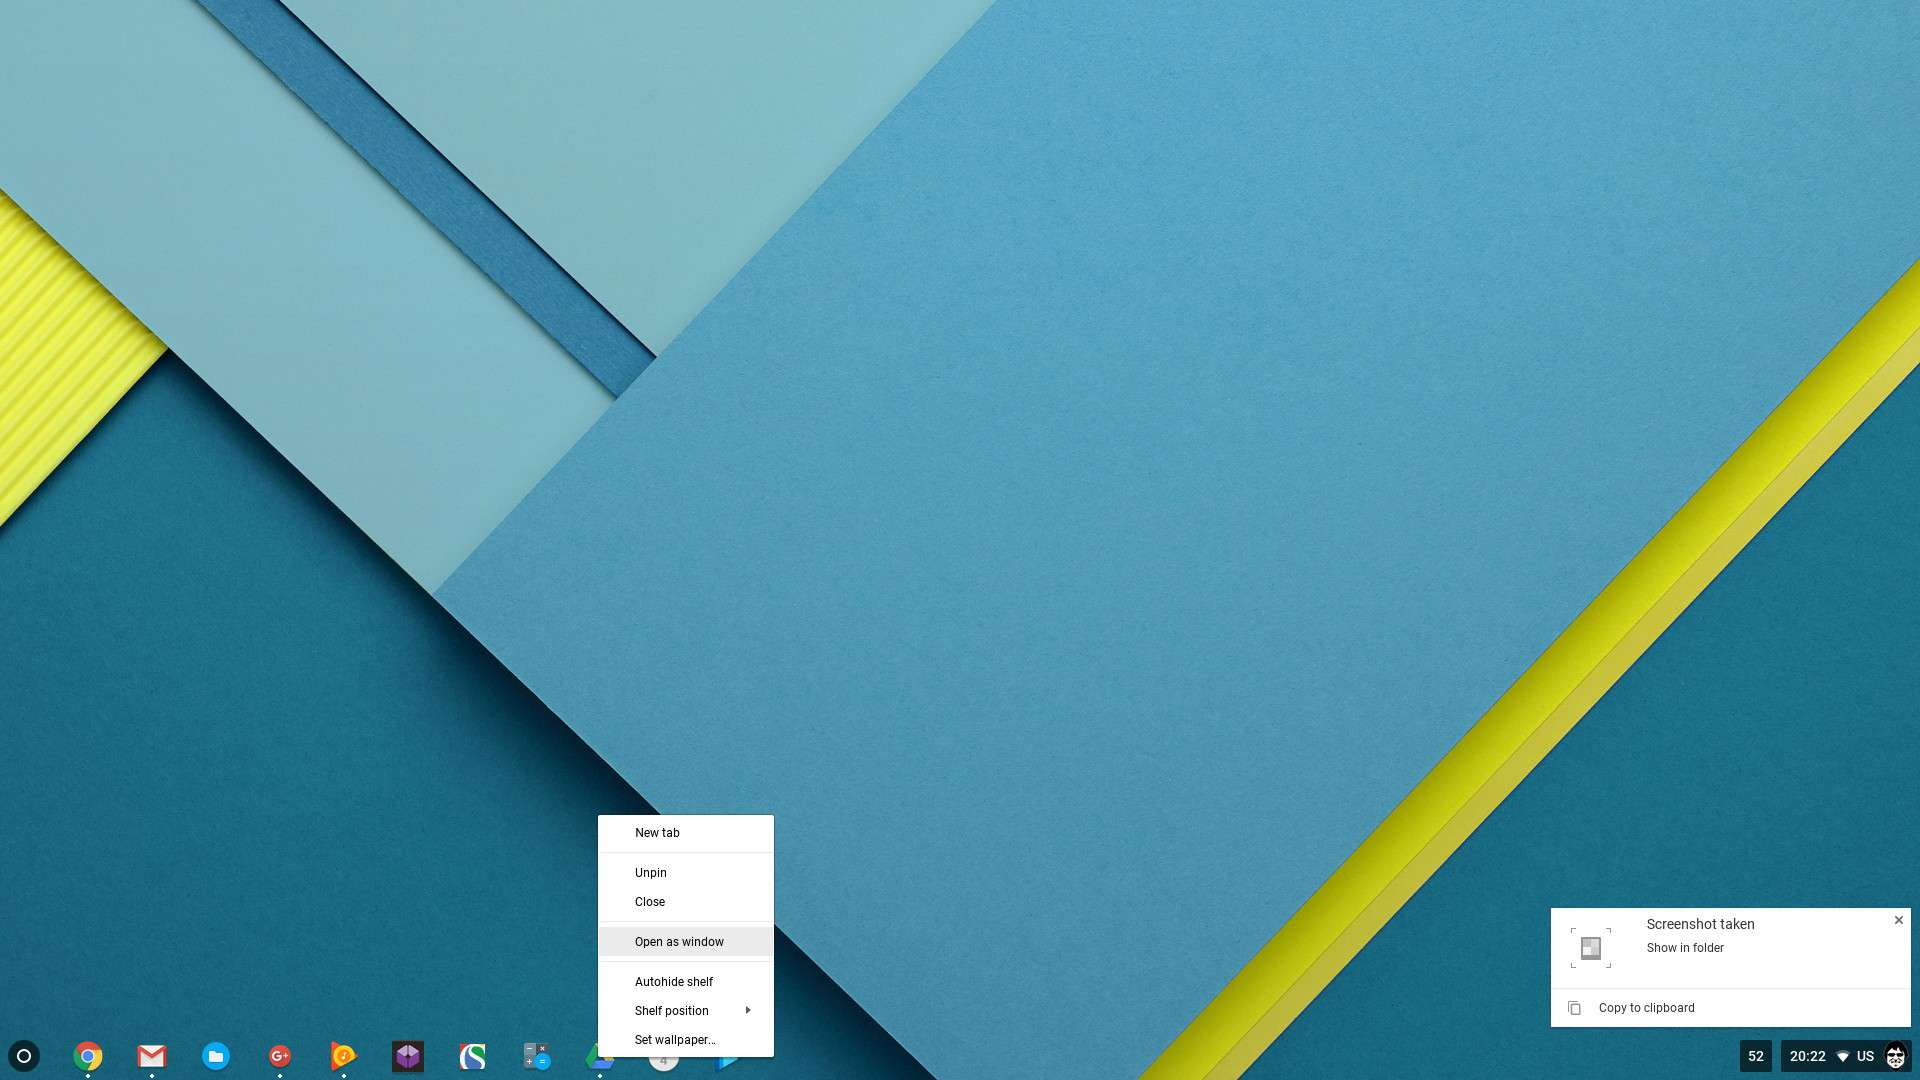Viewport: 1920px width, 1080px height.
Task: Open the Wi-Fi status indicator
Action: click(x=1843, y=1057)
